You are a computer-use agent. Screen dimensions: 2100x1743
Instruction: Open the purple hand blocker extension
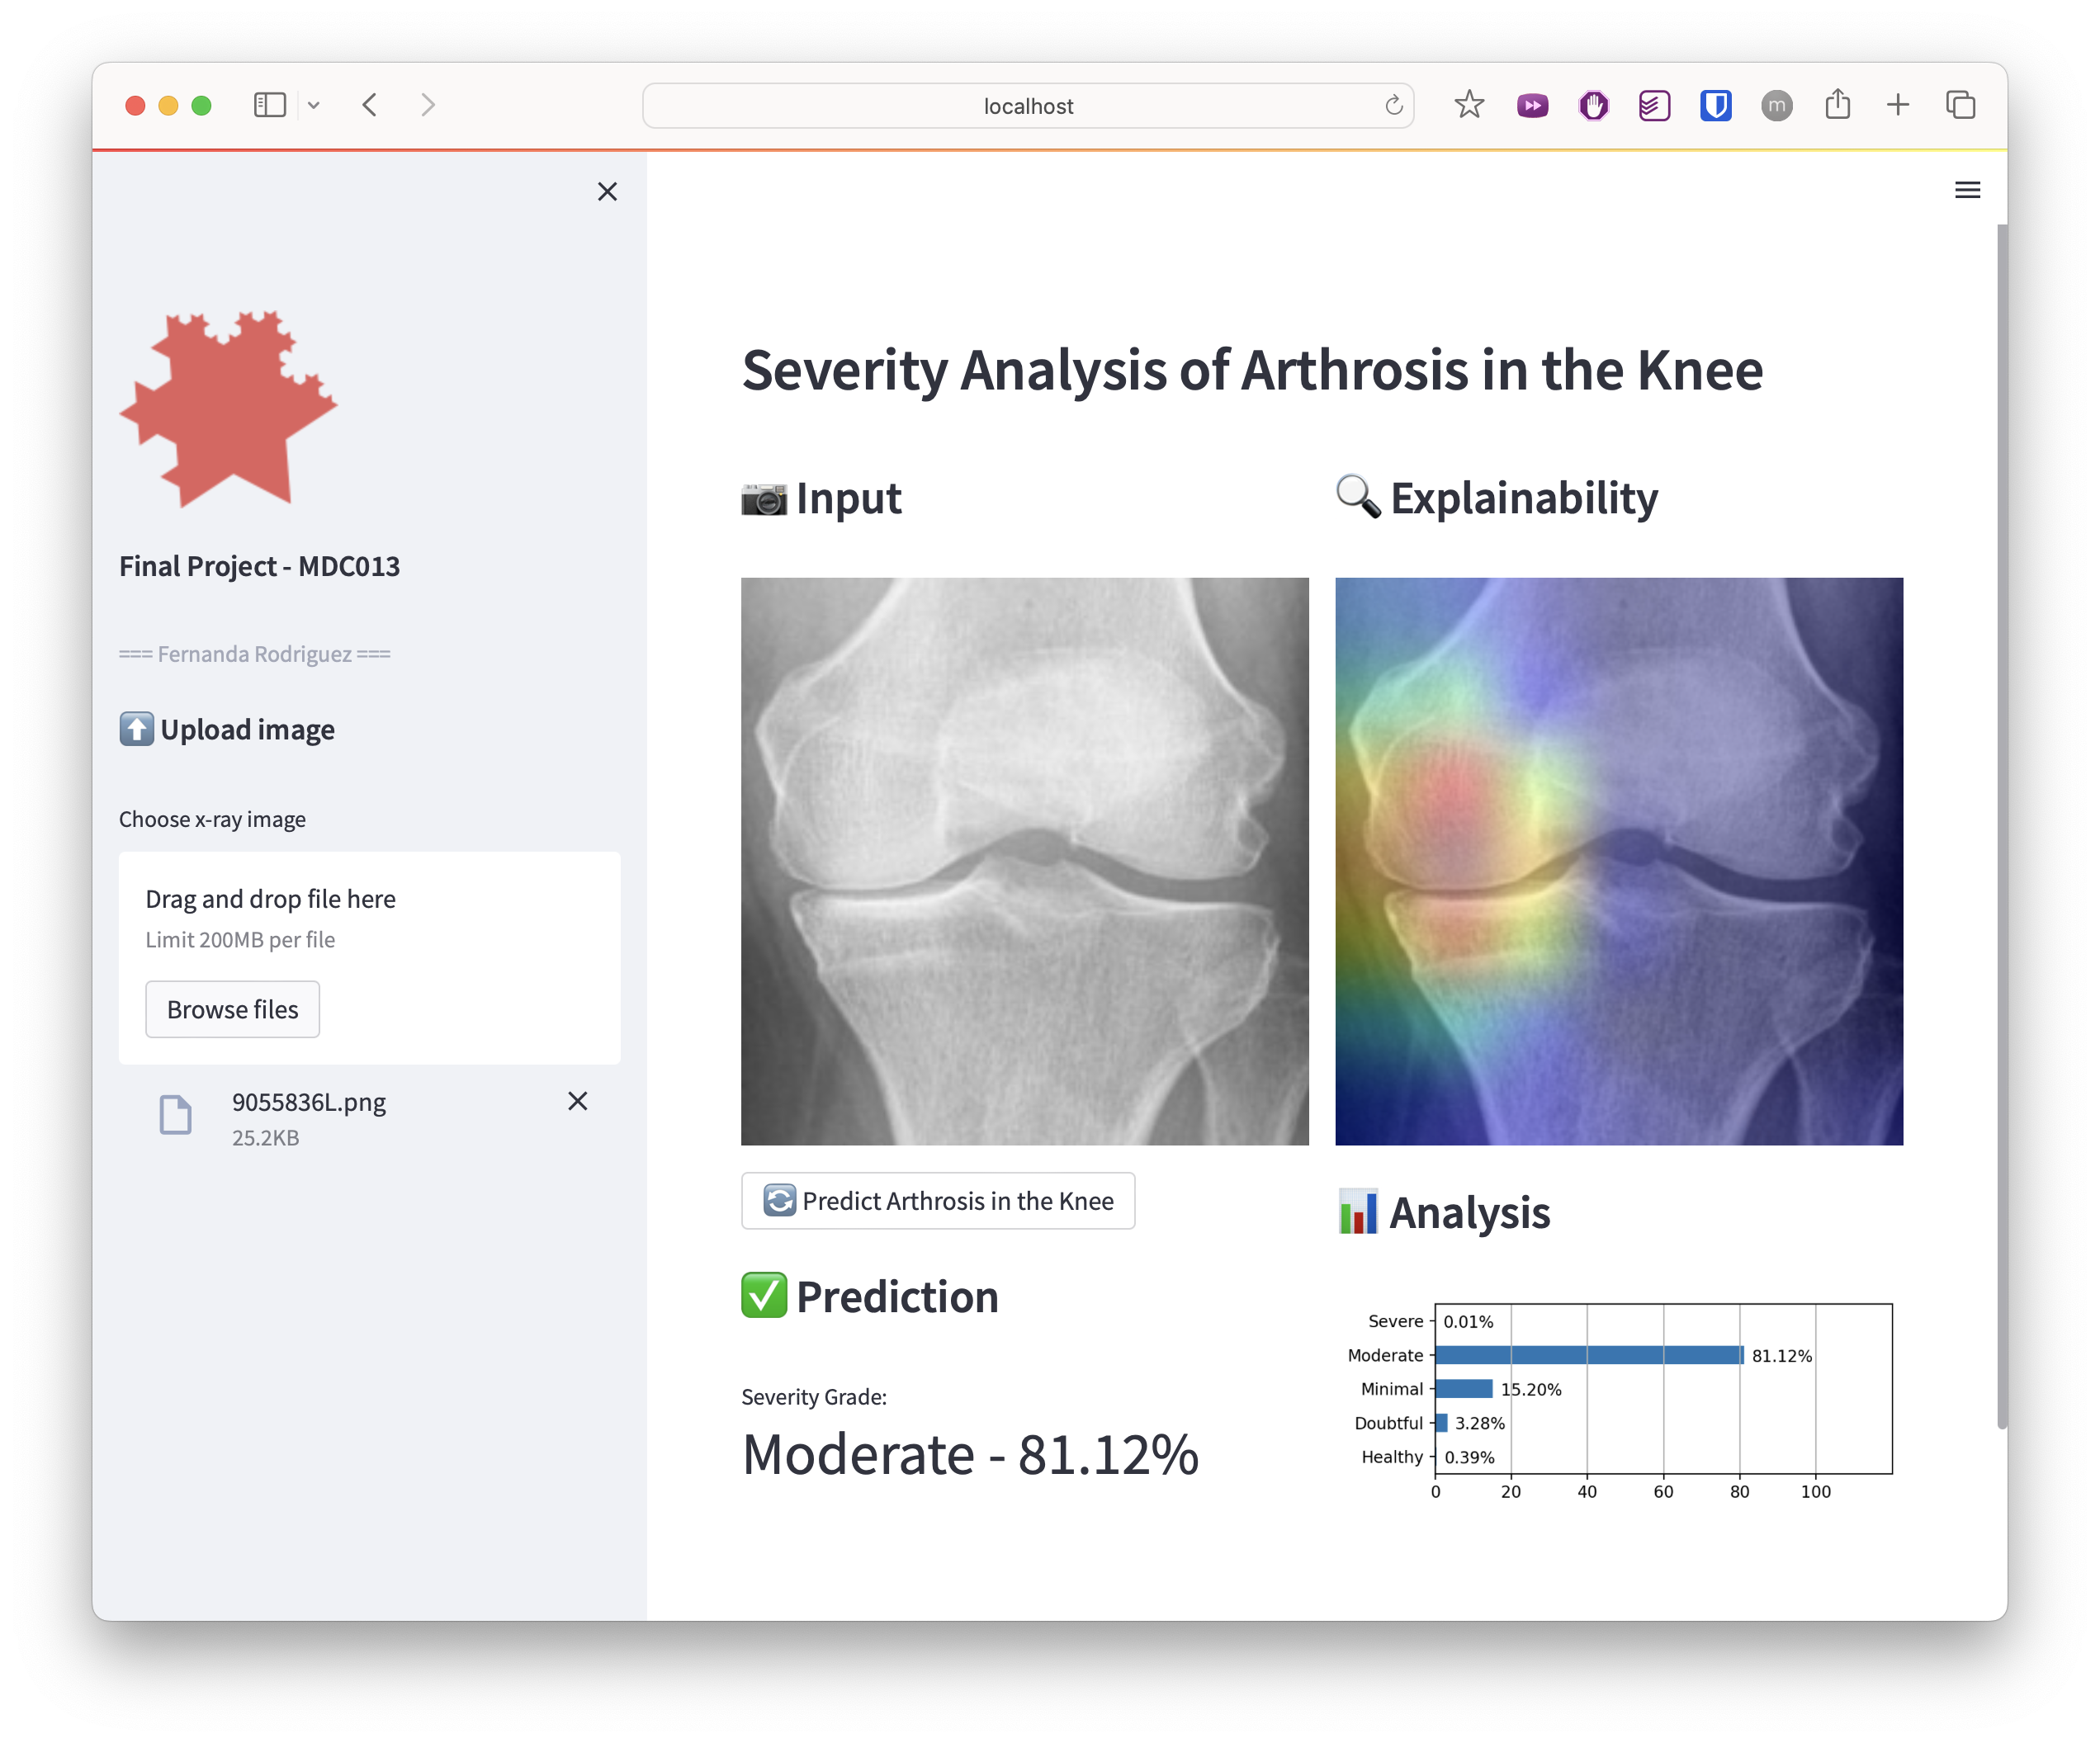[x=1593, y=105]
